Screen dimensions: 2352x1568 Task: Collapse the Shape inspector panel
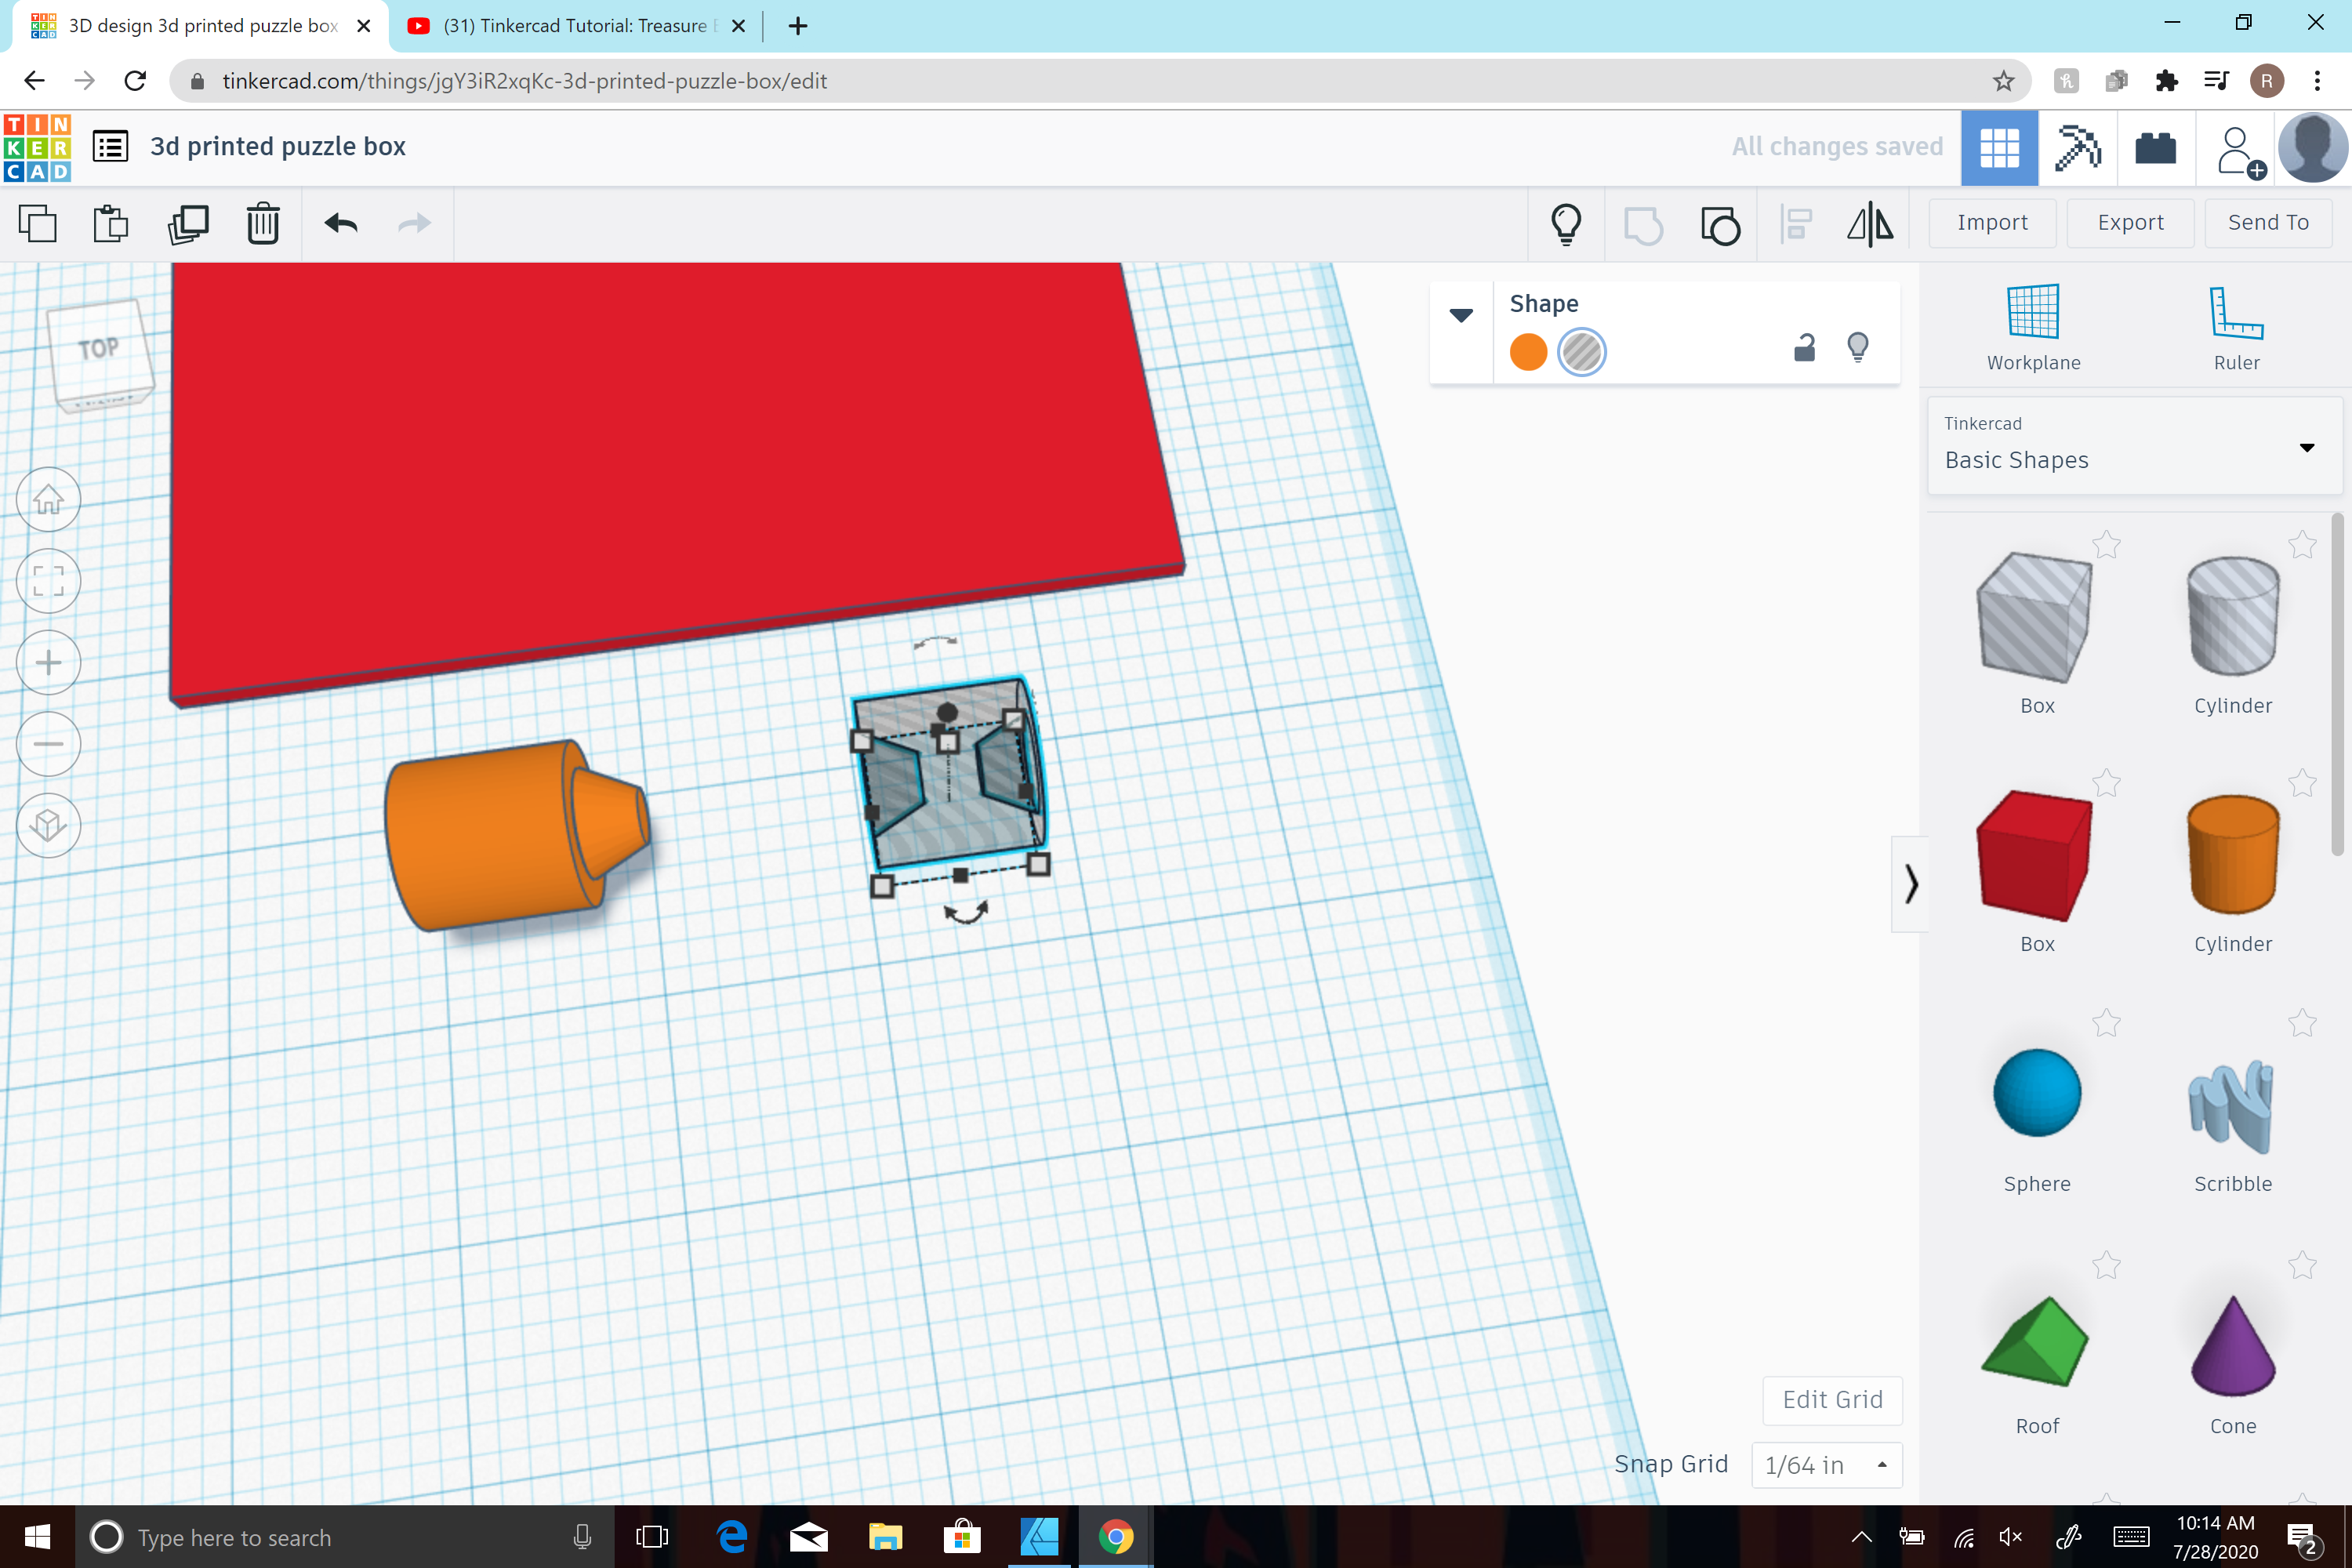(1461, 316)
